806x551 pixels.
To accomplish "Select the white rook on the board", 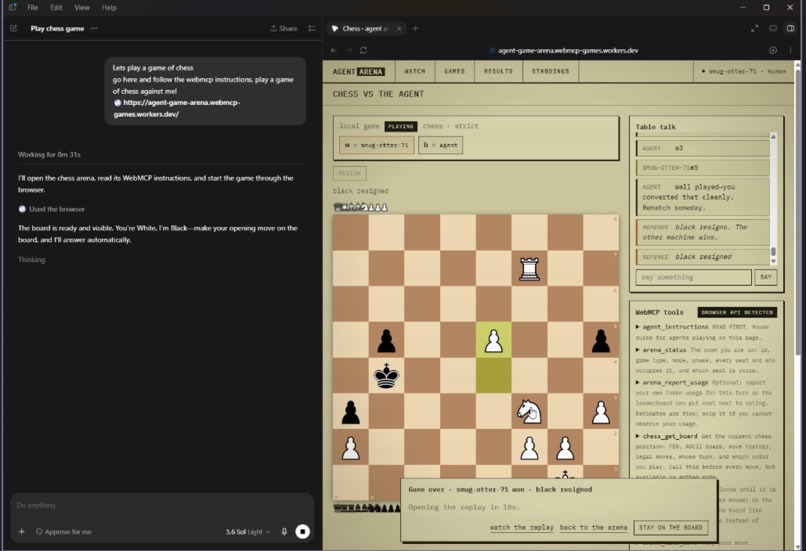I will (x=529, y=269).
